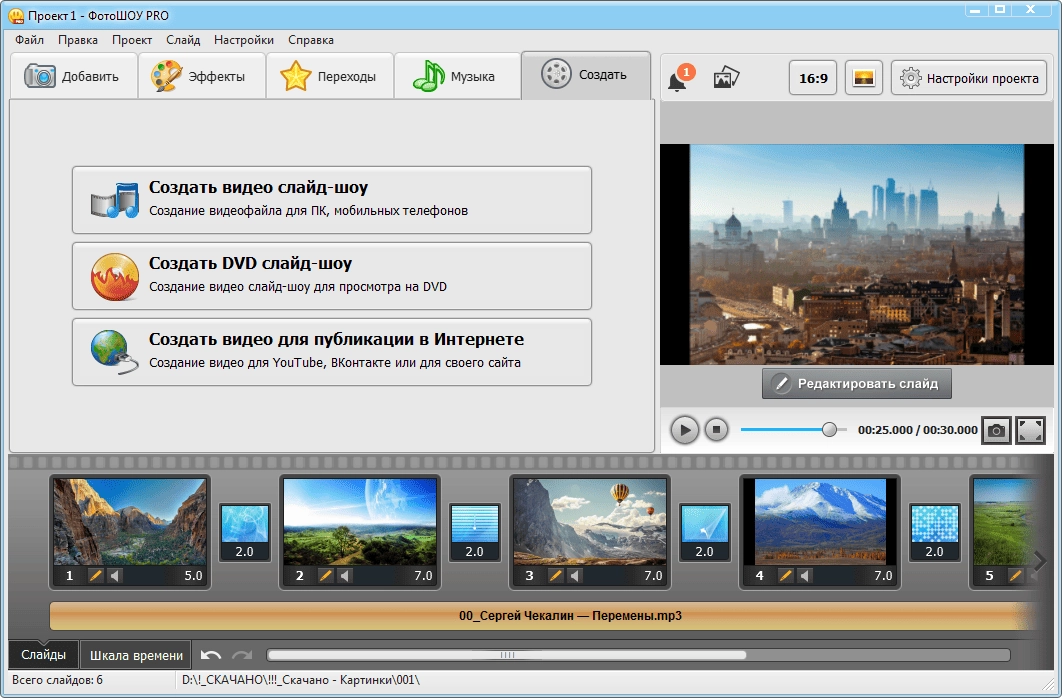This screenshot has width=1062, height=698.
Task: Stop the slideshow preview
Action: coord(717,429)
